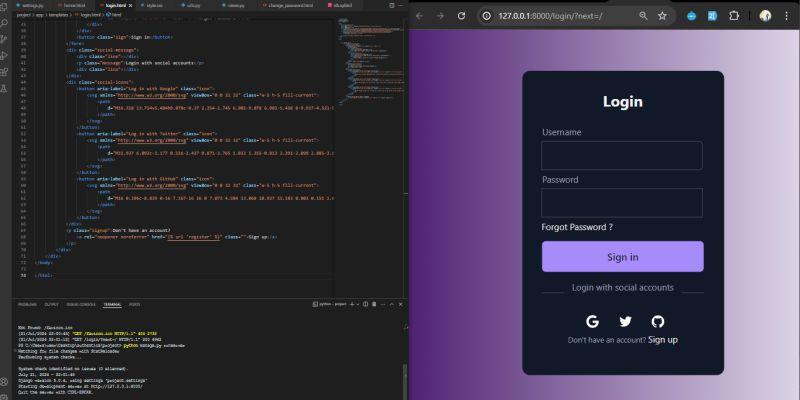Bookmark this page with the star
This screenshot has height=400, width=800.
pos(662,16)
